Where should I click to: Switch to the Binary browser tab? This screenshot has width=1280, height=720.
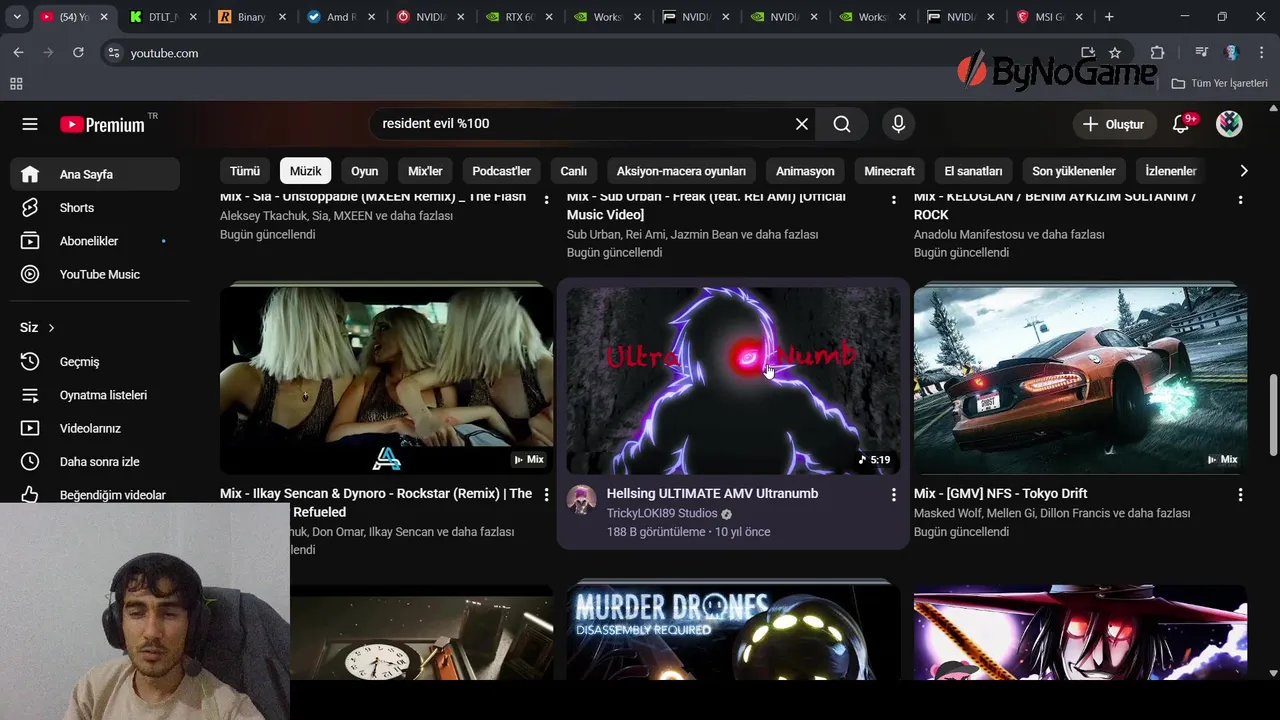252,17
